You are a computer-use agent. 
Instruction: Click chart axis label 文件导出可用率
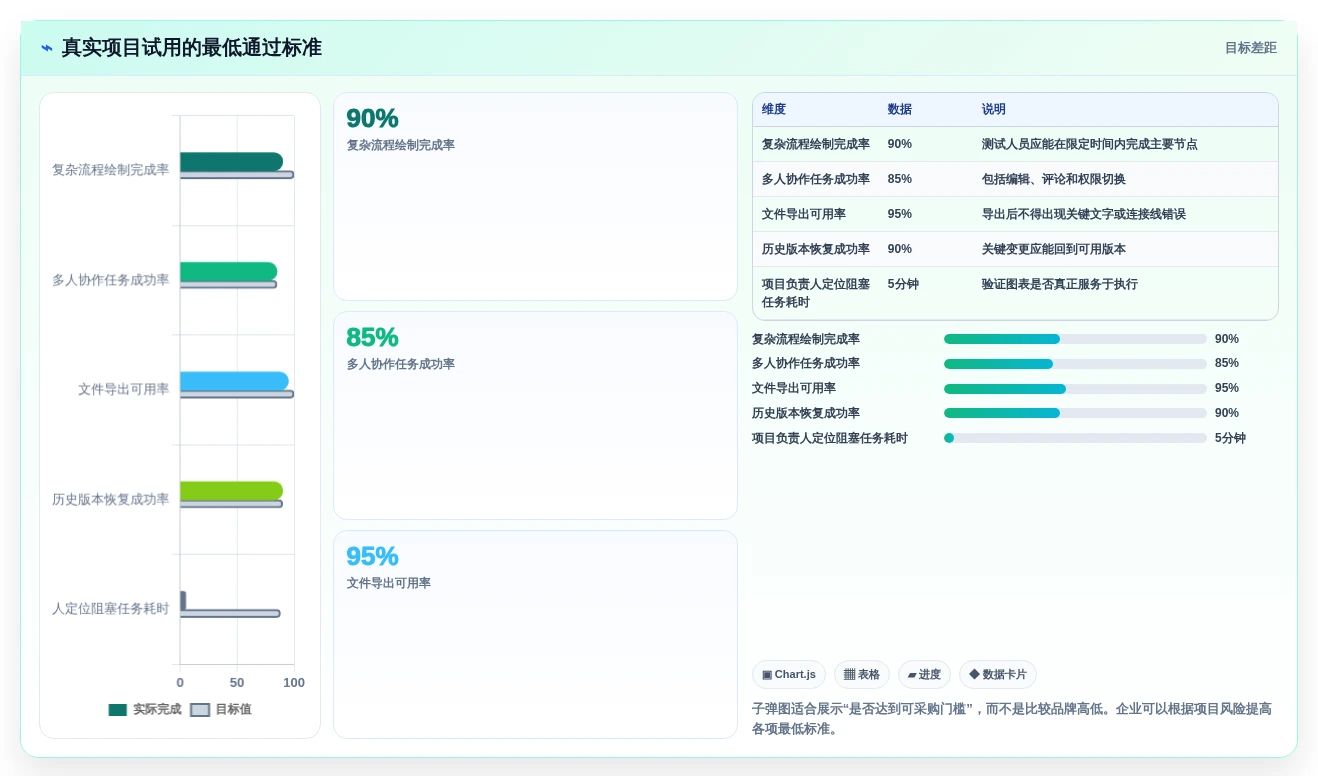point(123,389)
